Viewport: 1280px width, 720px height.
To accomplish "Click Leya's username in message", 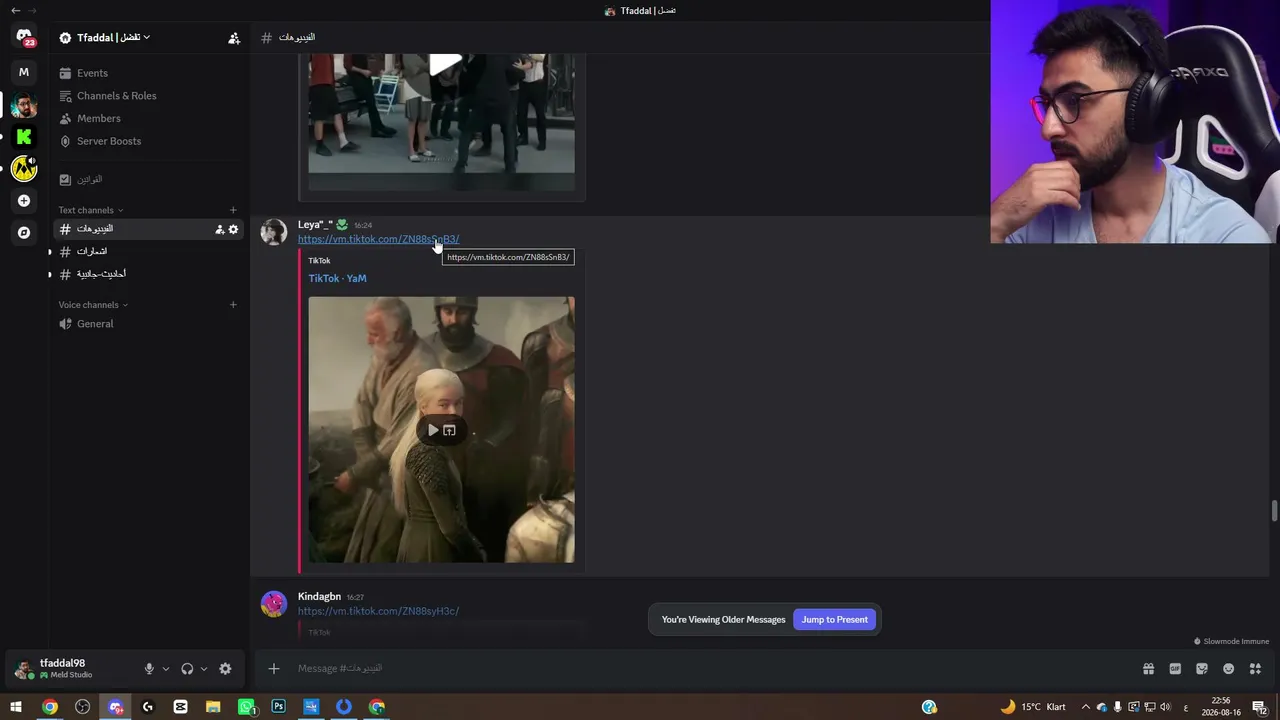I will [x=315, y=225].
